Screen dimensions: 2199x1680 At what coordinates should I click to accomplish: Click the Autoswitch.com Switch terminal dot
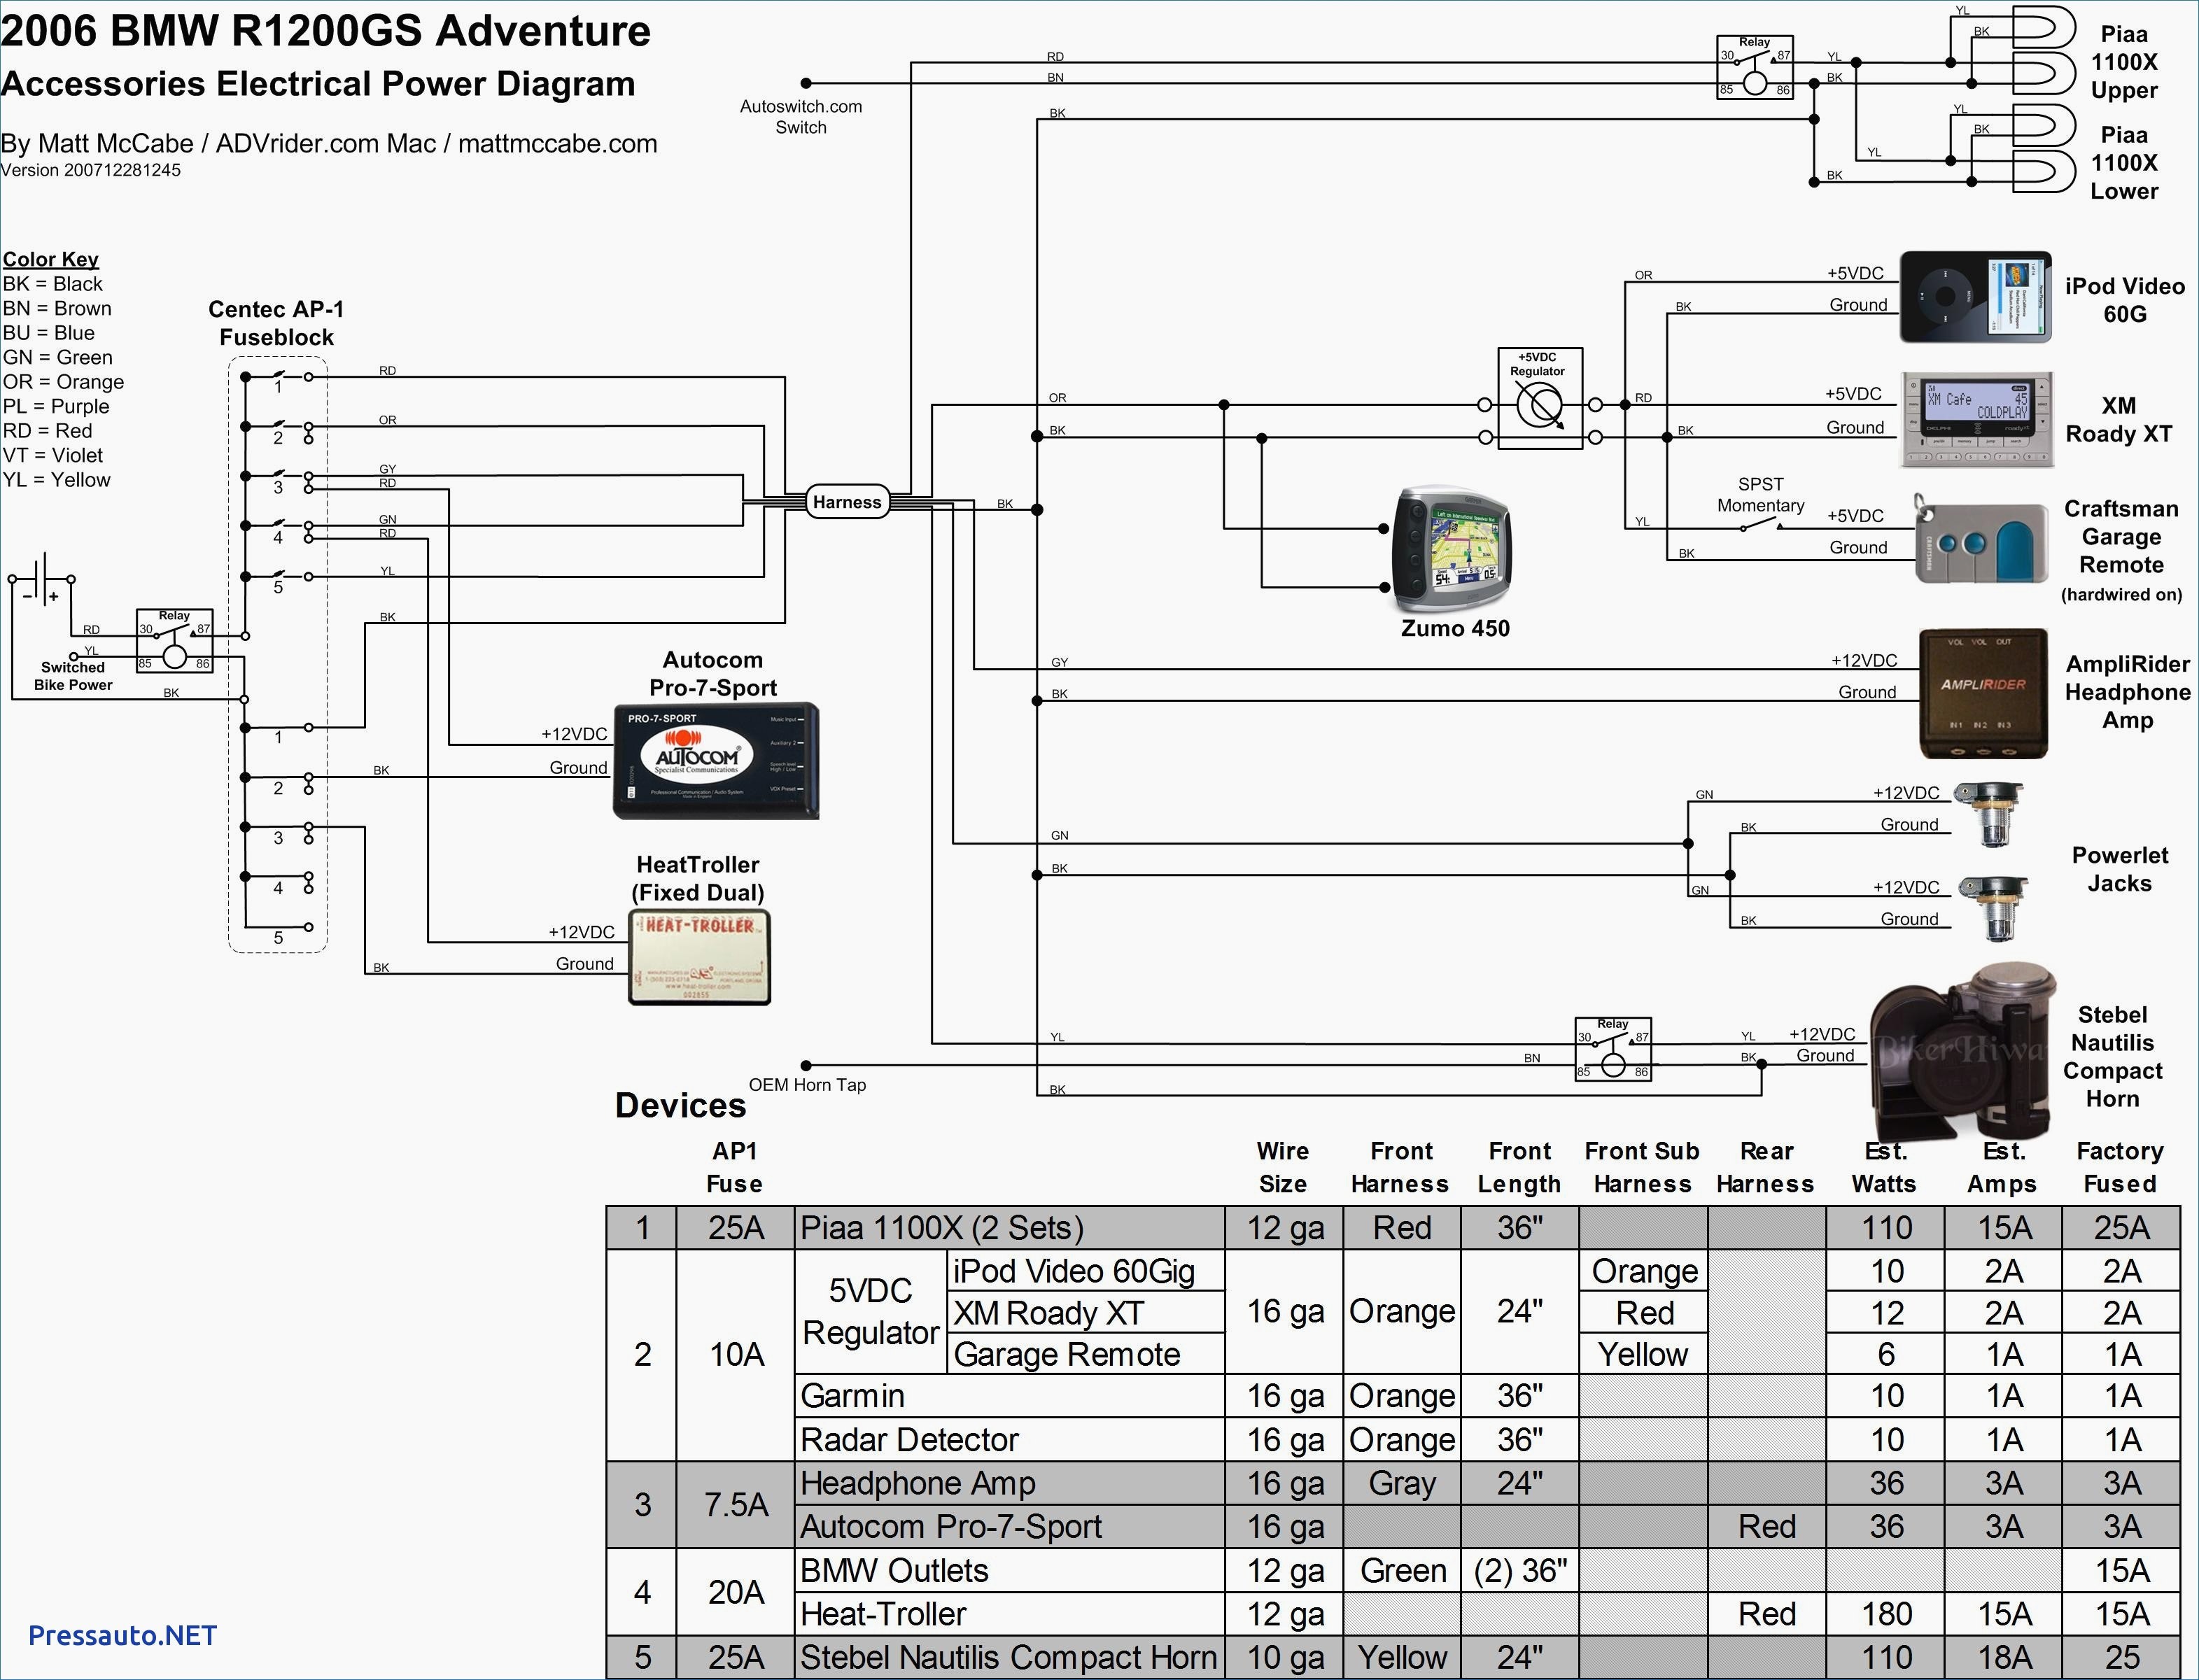806,83
